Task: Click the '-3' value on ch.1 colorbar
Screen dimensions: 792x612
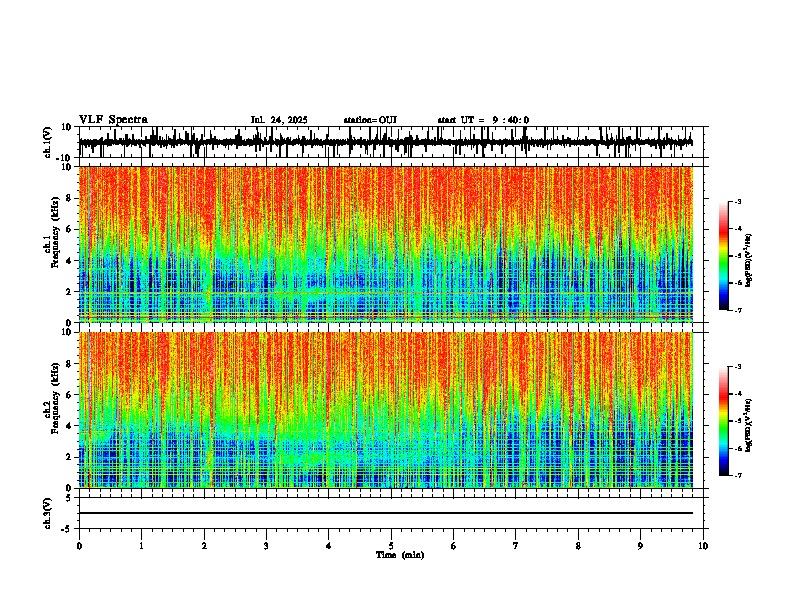Action: [738, 201]
